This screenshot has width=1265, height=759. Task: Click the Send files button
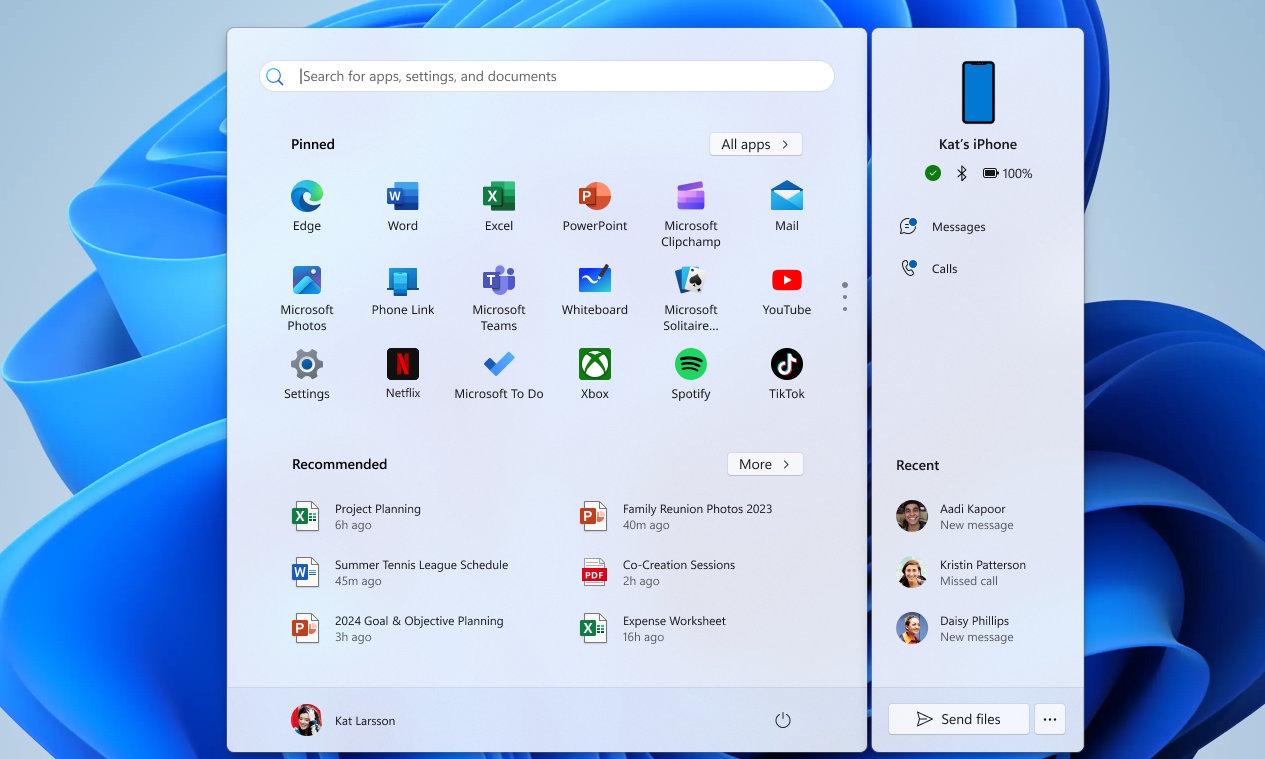[958, 719]
